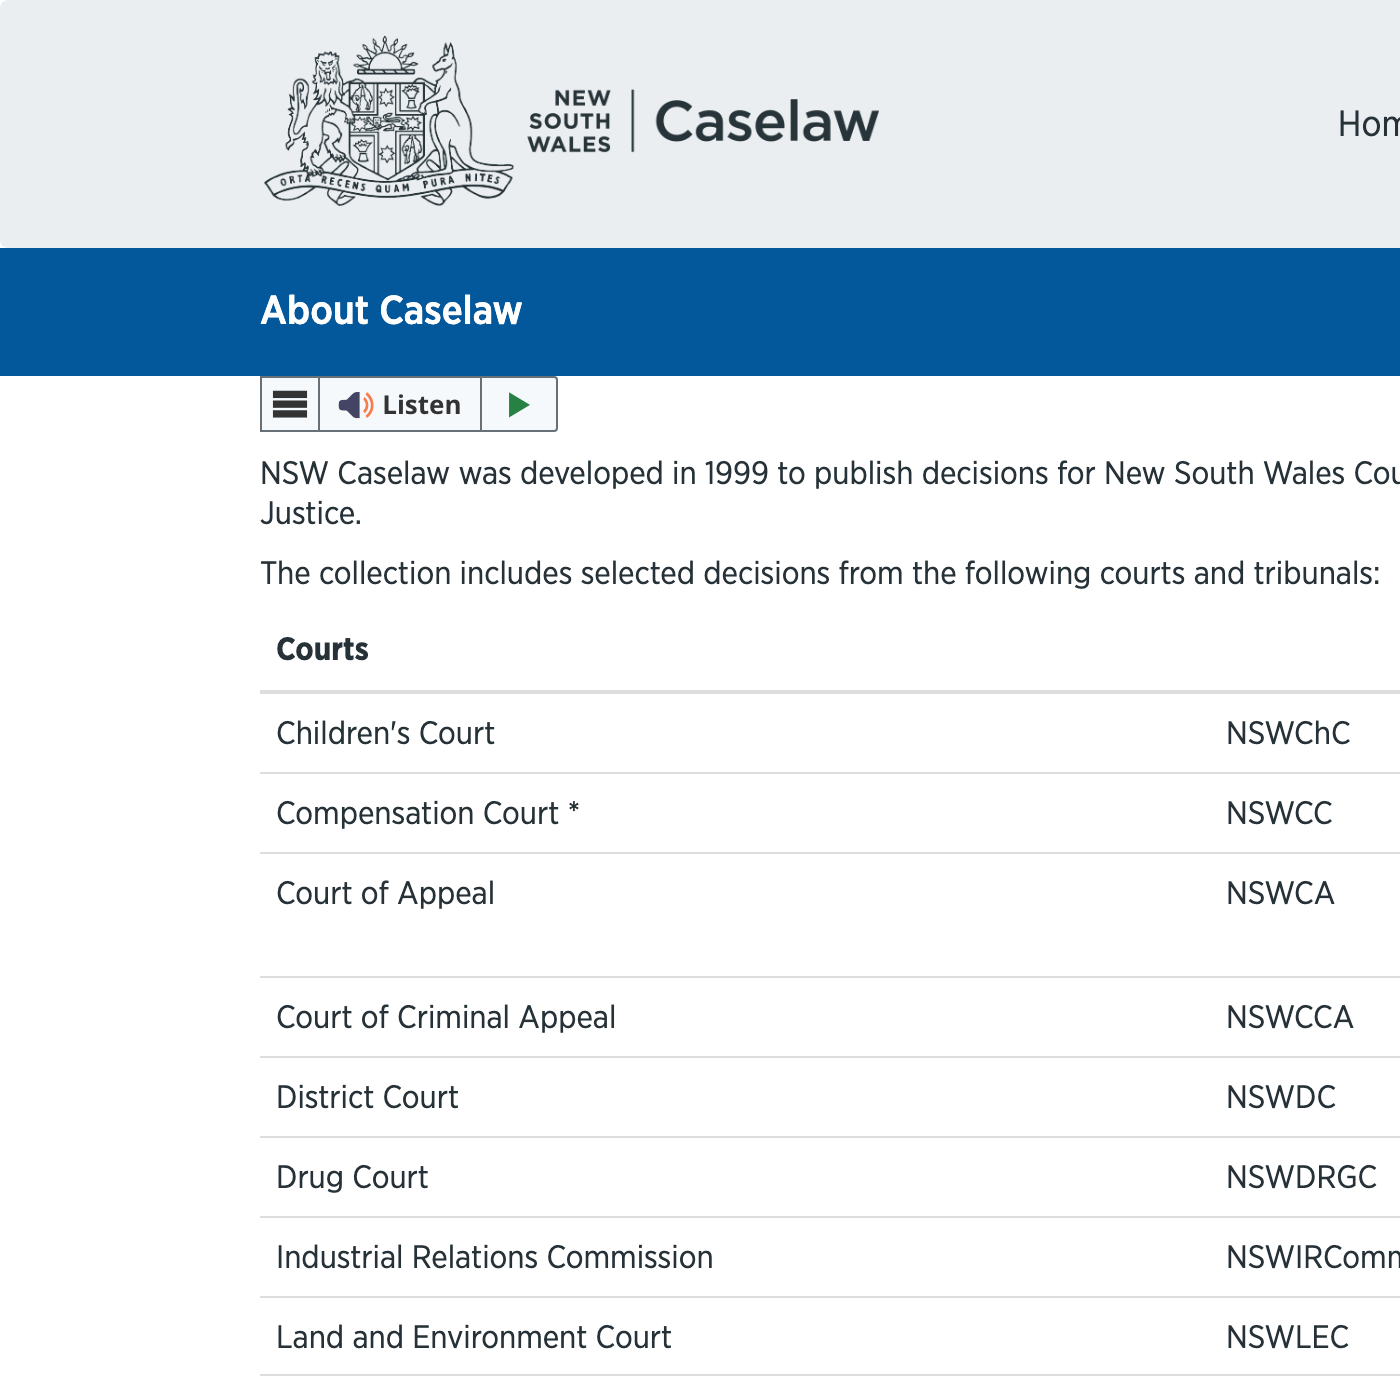This screenshot has height=1400, width=1400.
Task: Select the Compensation Court * row name
Action: [x=428, y=813]
